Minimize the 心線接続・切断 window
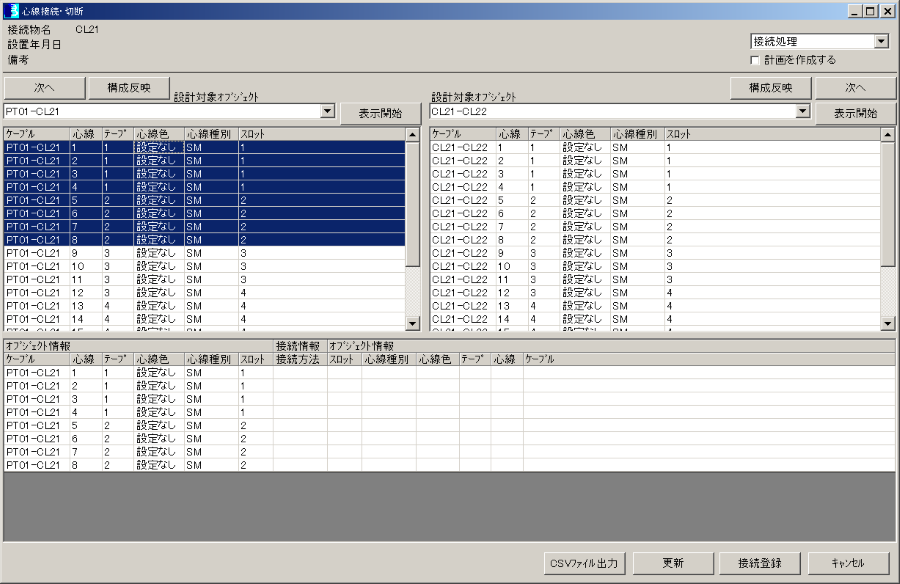900x584 pixels. click(x=855, y=11)
